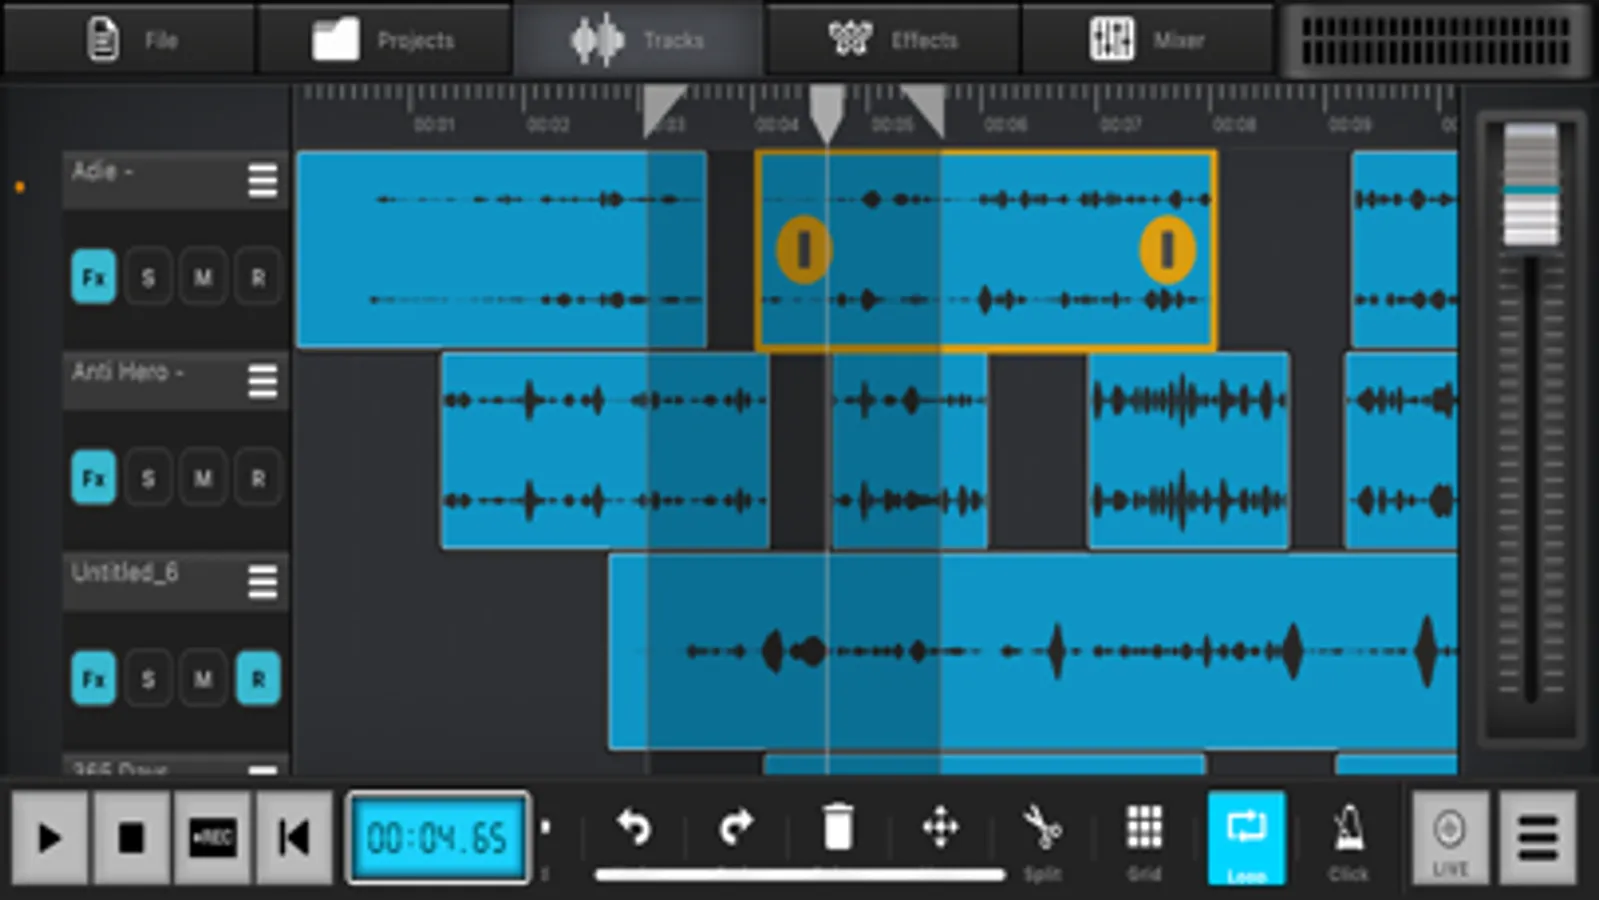Open the Mixer tab

click(1147, 39)
